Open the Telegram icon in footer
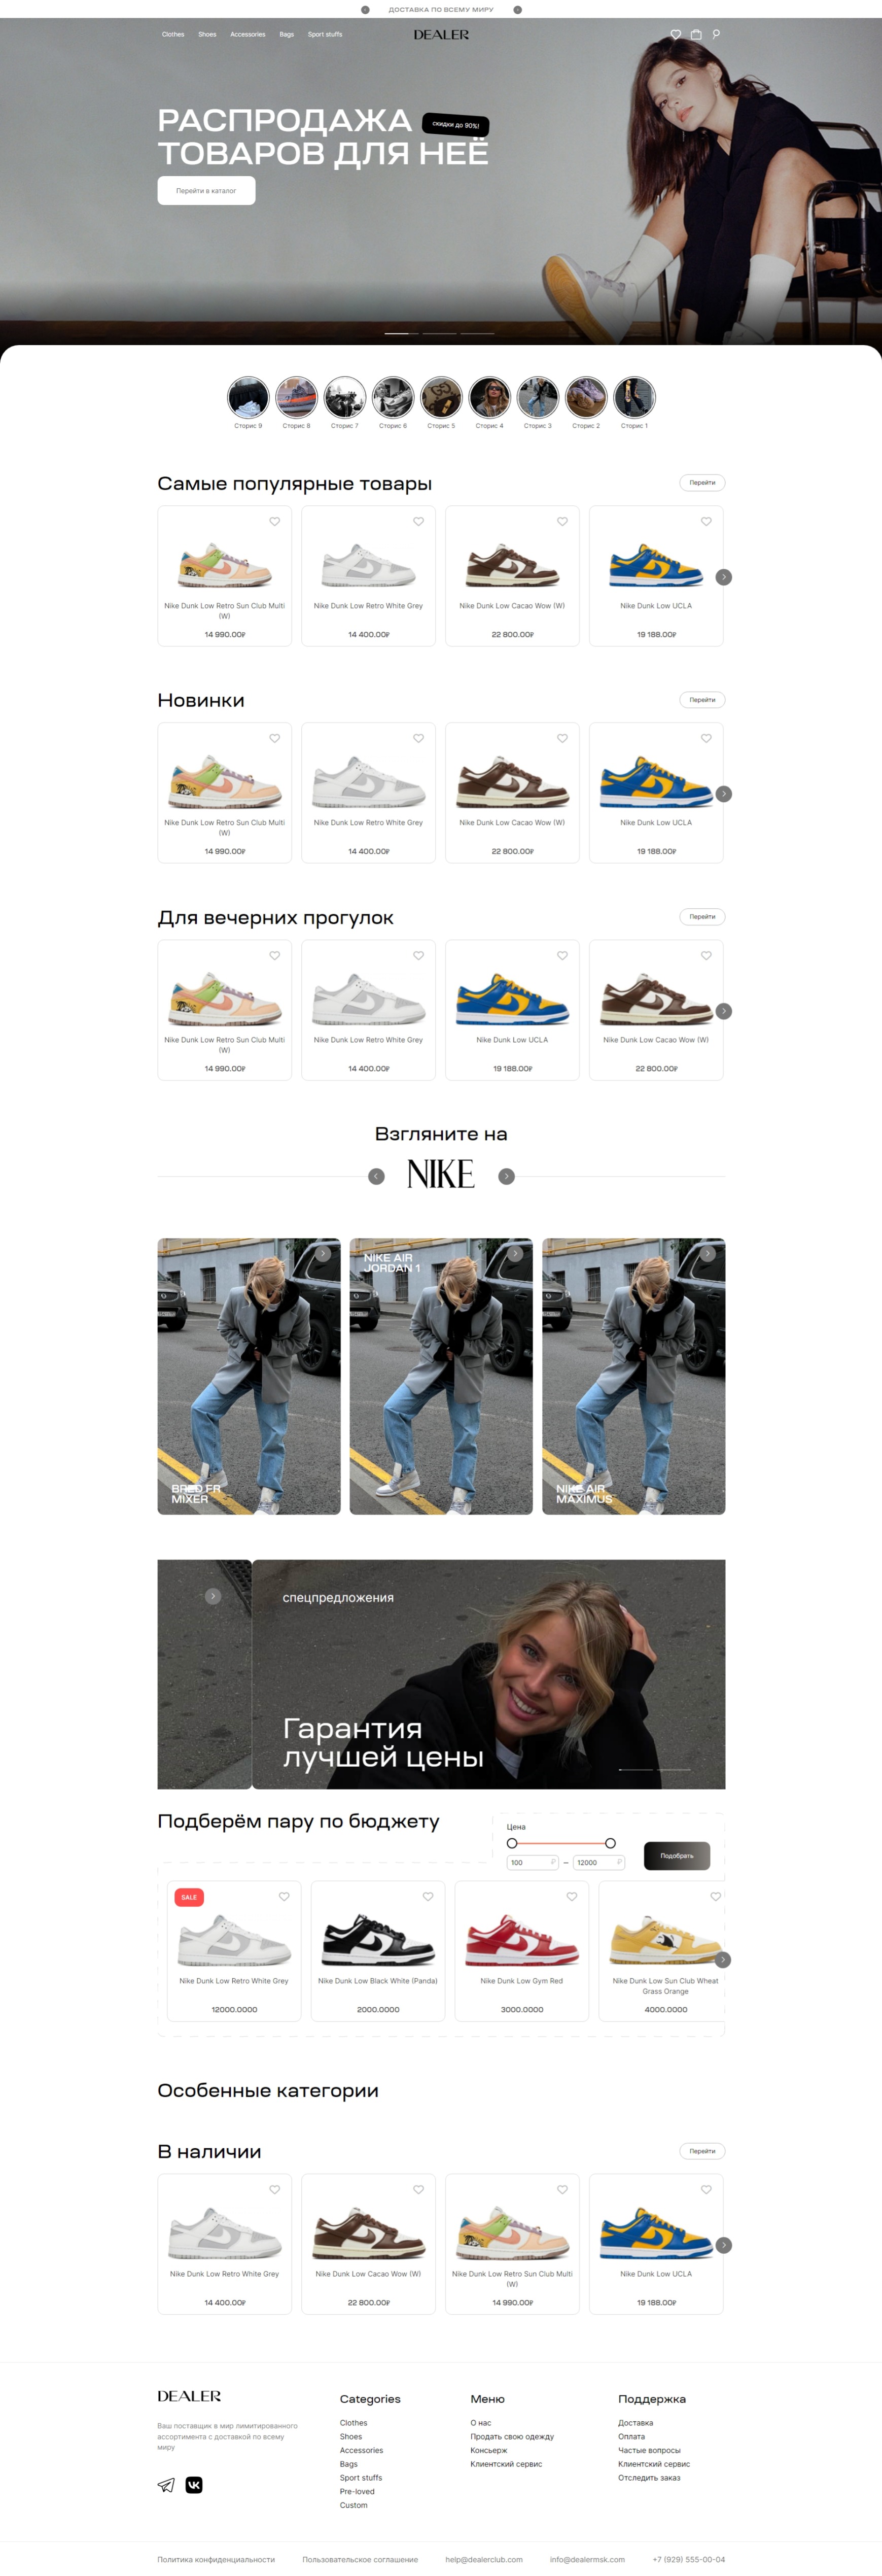 [x=166, y=2485]
